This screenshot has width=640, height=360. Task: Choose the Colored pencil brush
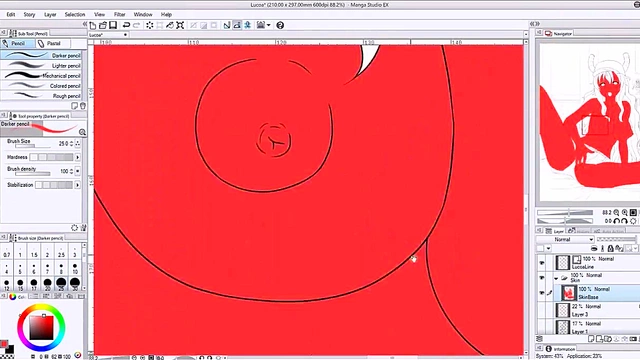41,86
